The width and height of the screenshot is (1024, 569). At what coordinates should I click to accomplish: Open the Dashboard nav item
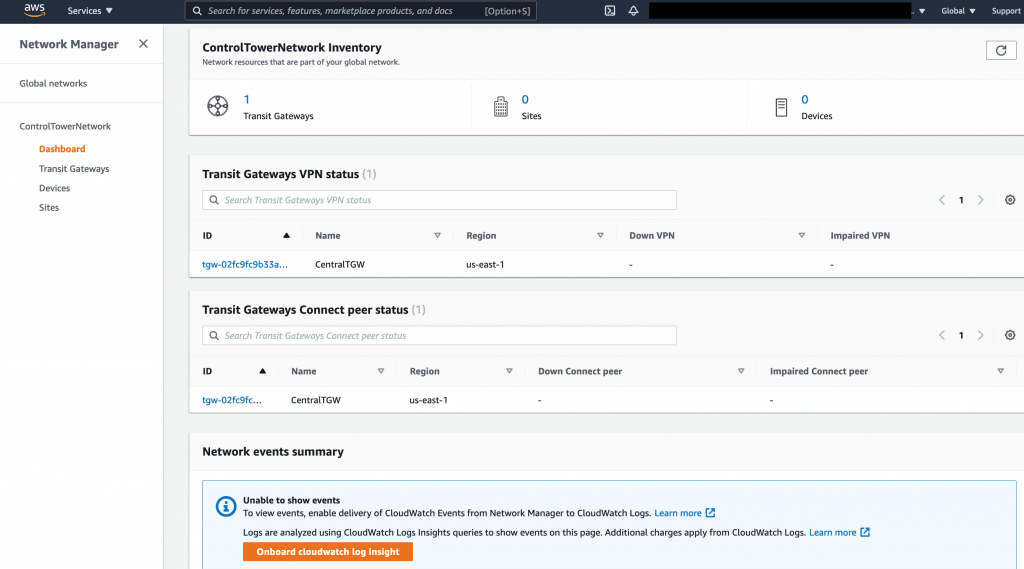pos(62,149)
